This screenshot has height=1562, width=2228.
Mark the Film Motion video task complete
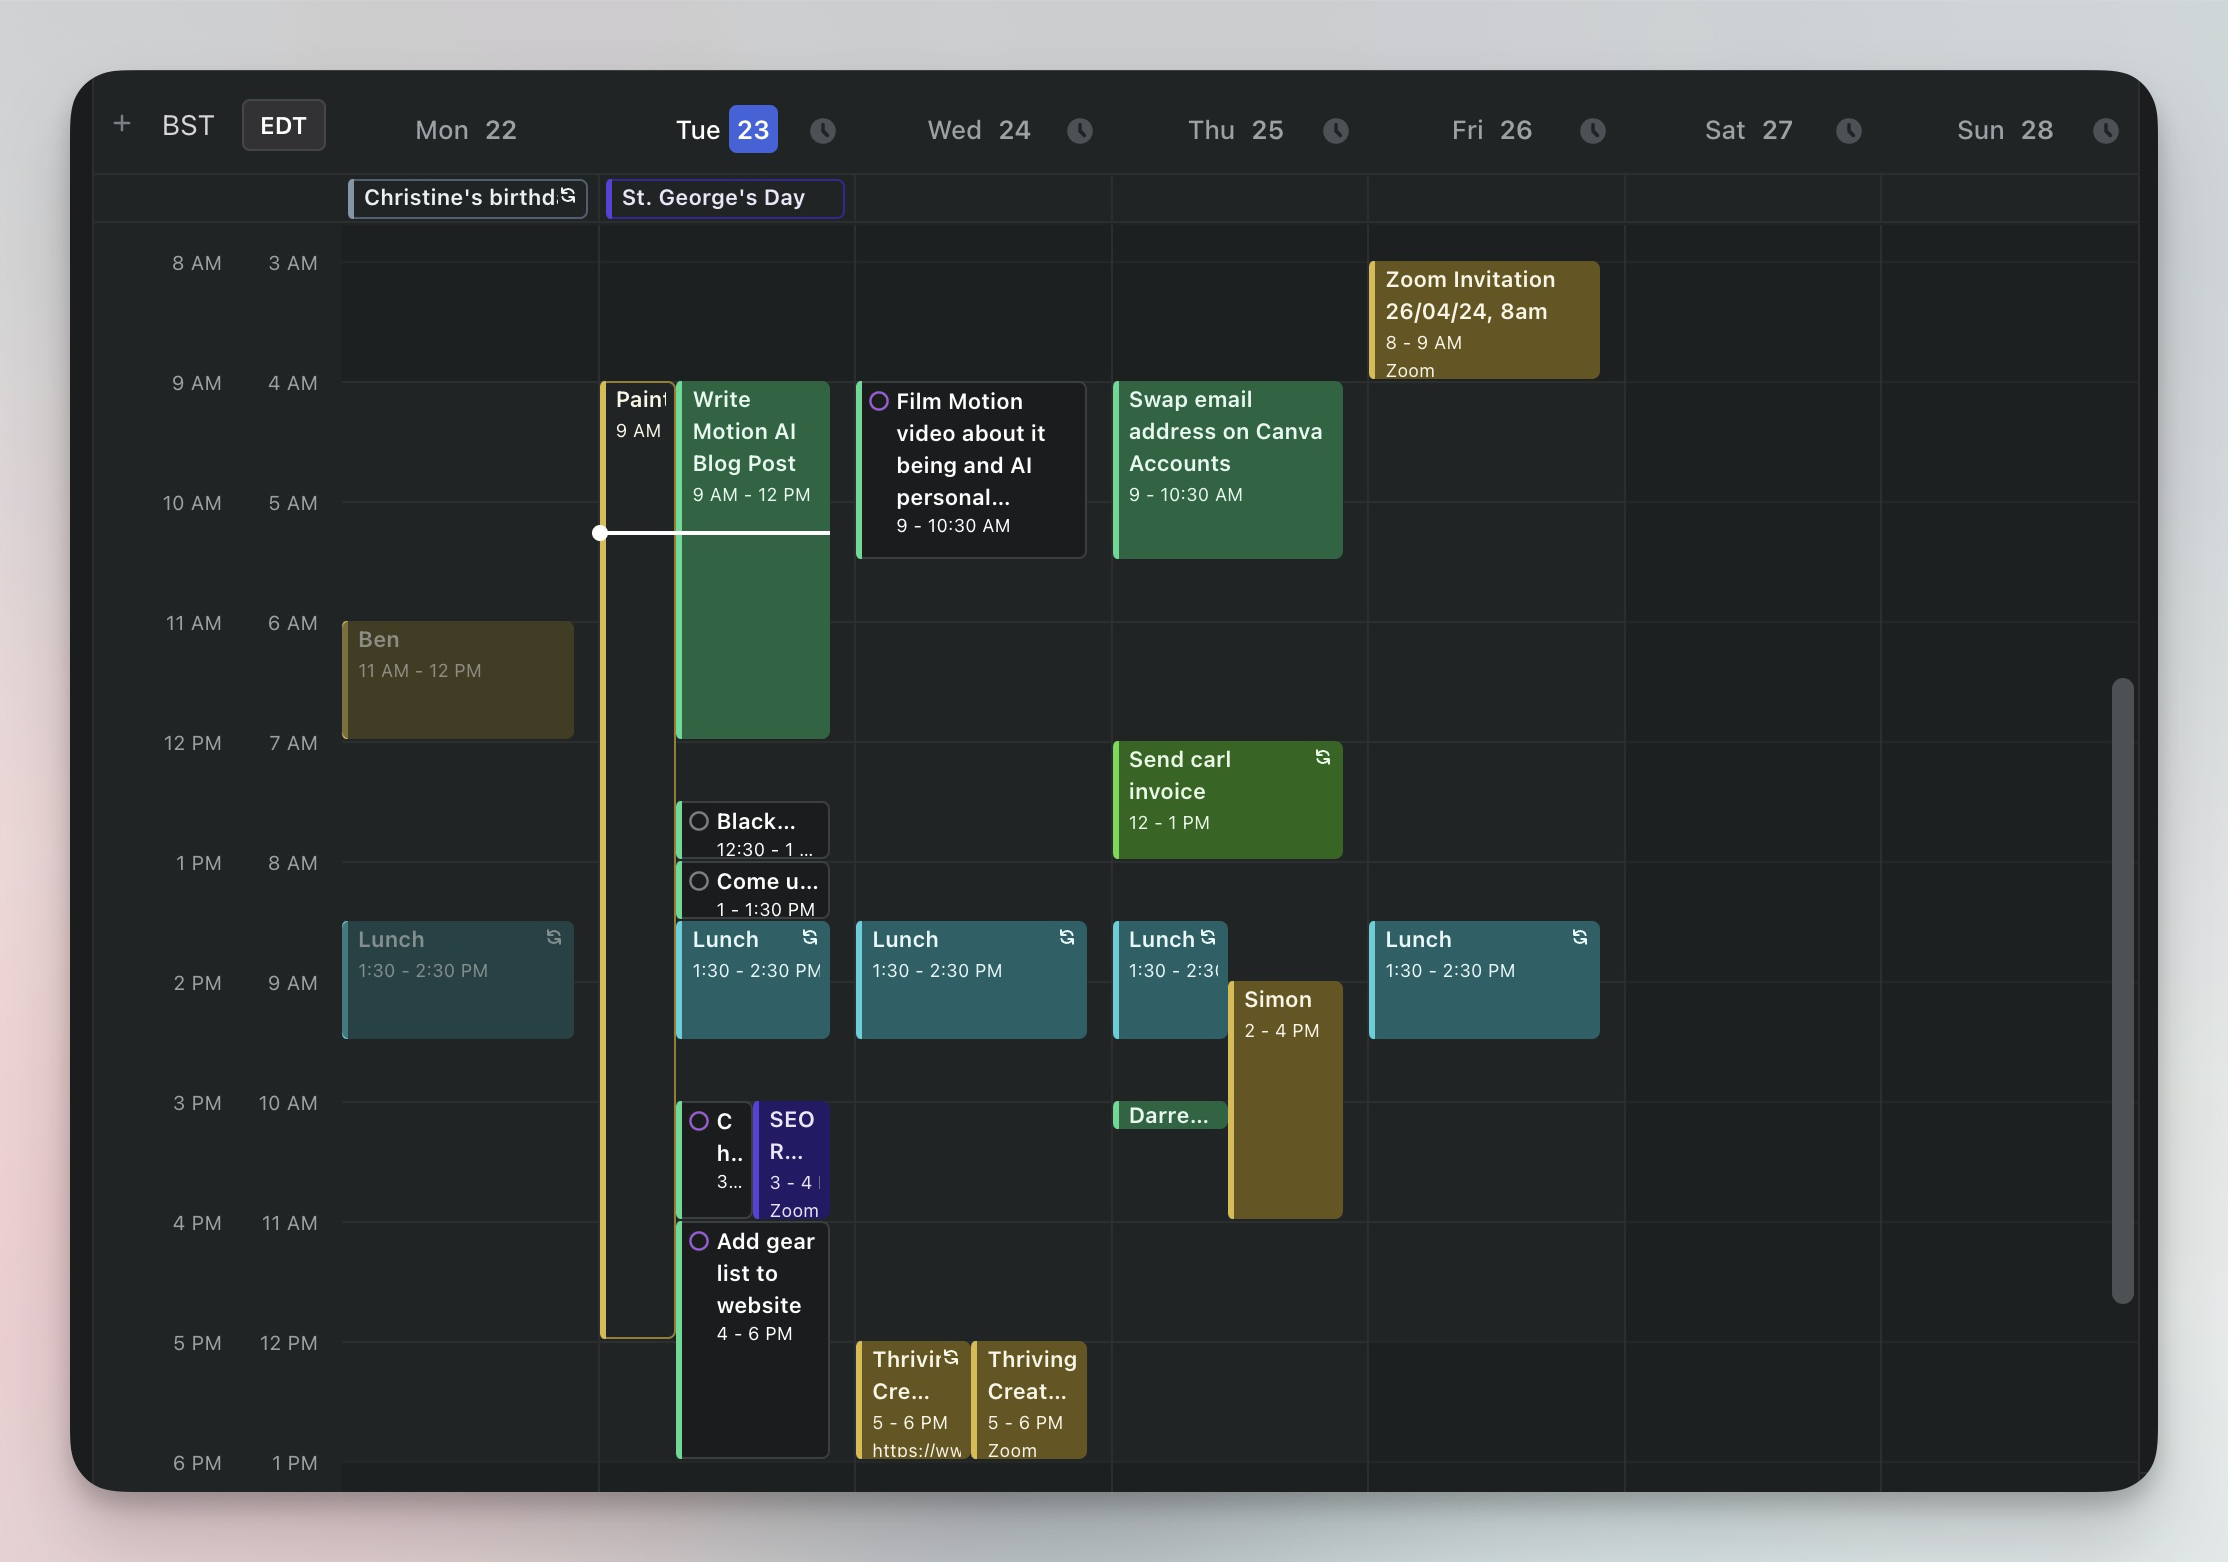tap(880, 400)
